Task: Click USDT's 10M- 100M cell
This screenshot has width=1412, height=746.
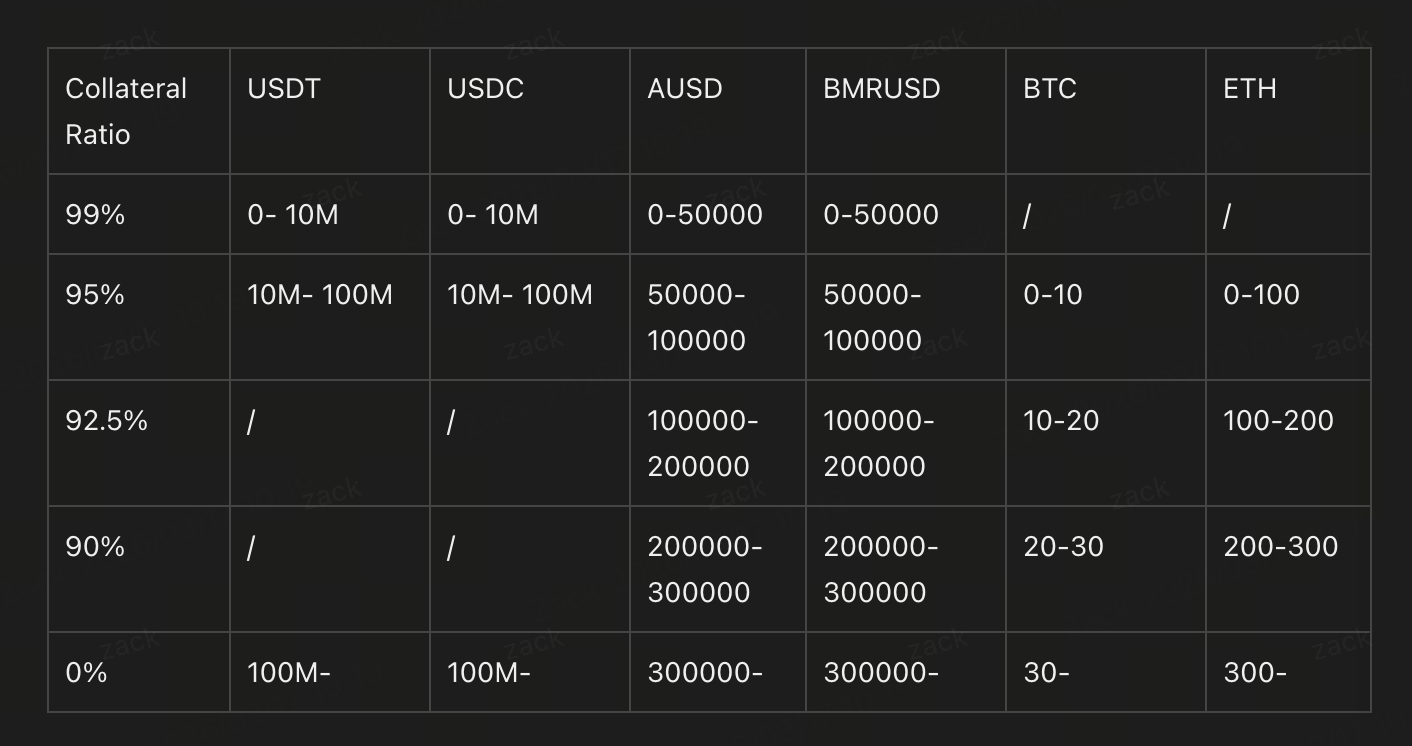Action: (x=320, y=295)
